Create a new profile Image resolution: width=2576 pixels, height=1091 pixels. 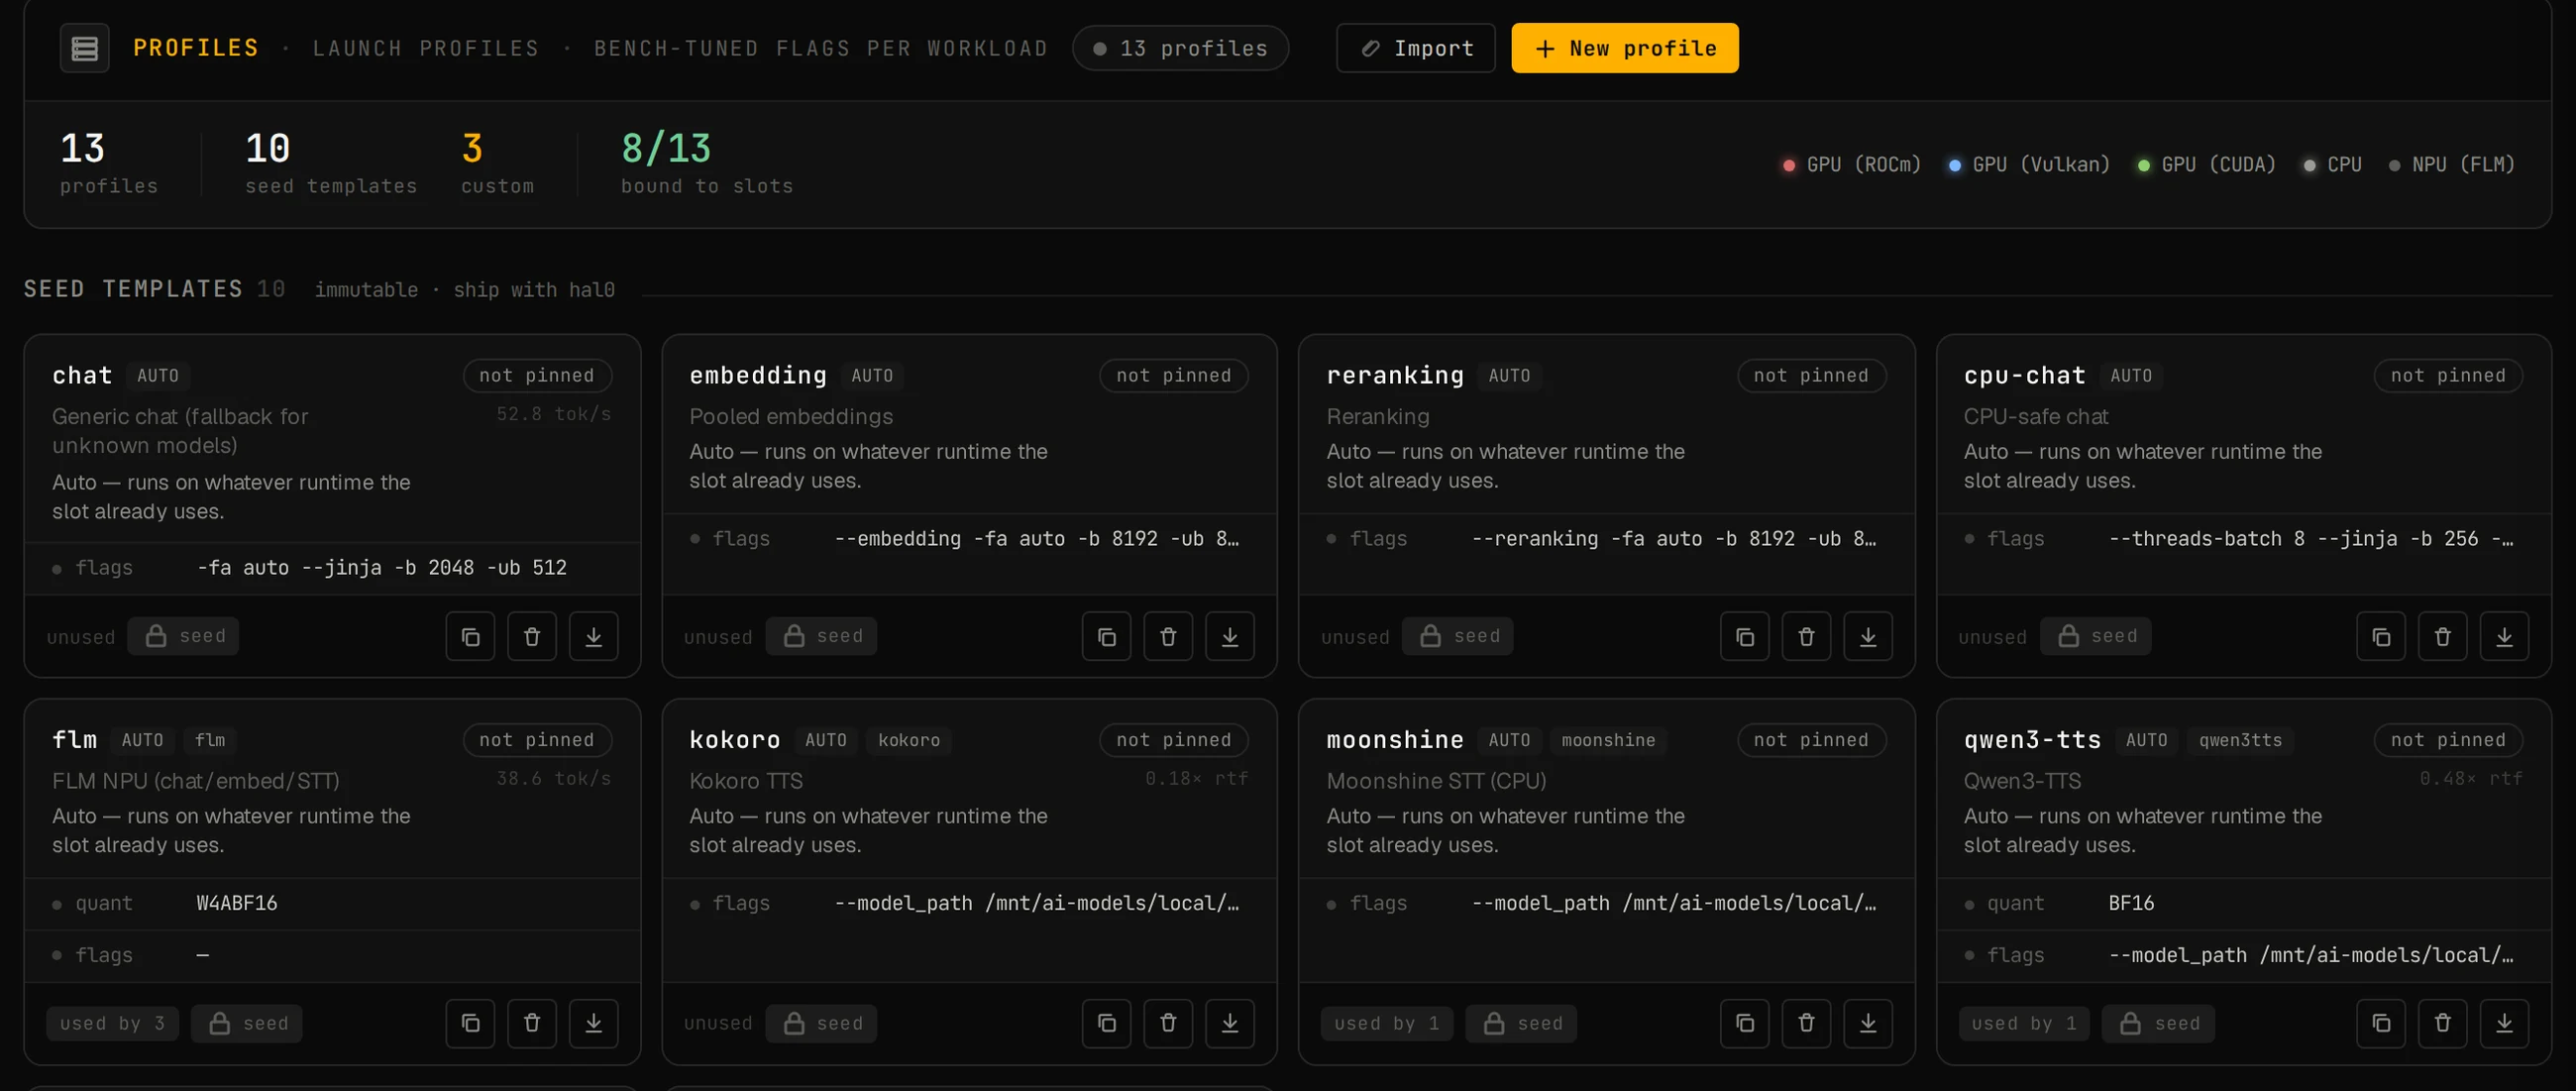(x=1624, y=48)
